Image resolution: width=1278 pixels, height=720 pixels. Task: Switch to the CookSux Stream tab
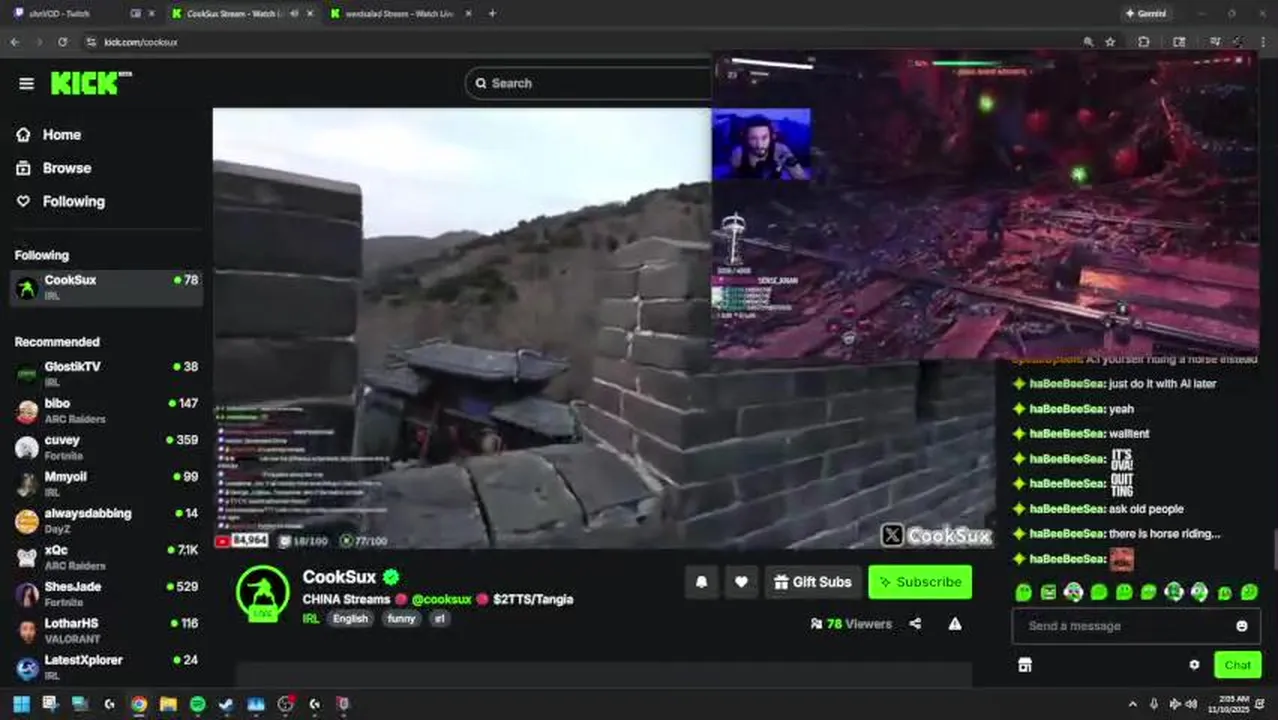(240, 14)
